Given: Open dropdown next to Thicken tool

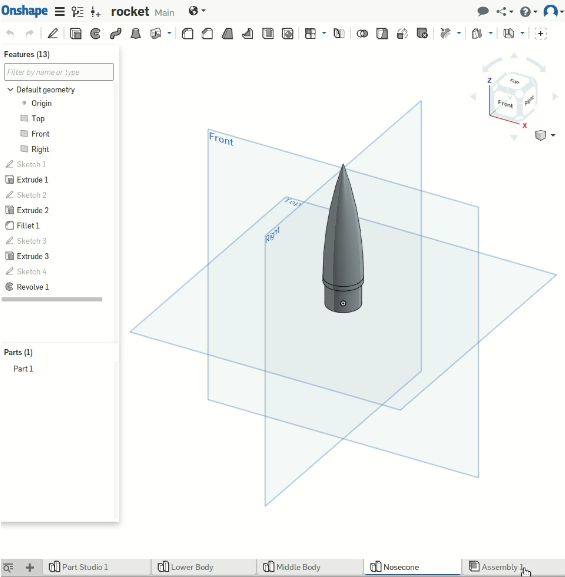Looking at the screenshot, I should (x=169, y=33).
